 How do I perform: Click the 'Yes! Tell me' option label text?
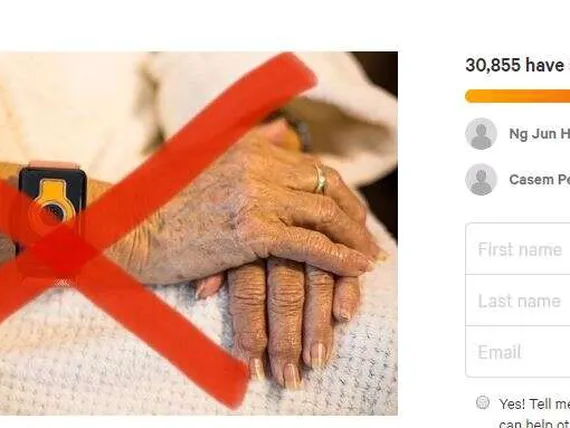click(x=534, y=404)
